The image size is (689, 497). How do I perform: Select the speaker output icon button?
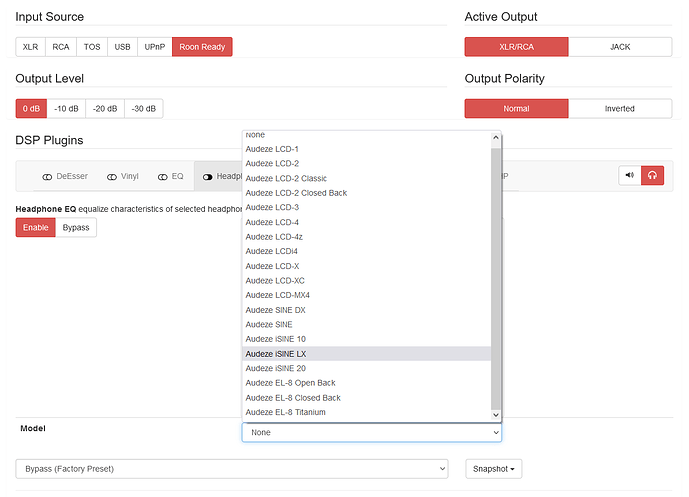(x=630, y=175)
